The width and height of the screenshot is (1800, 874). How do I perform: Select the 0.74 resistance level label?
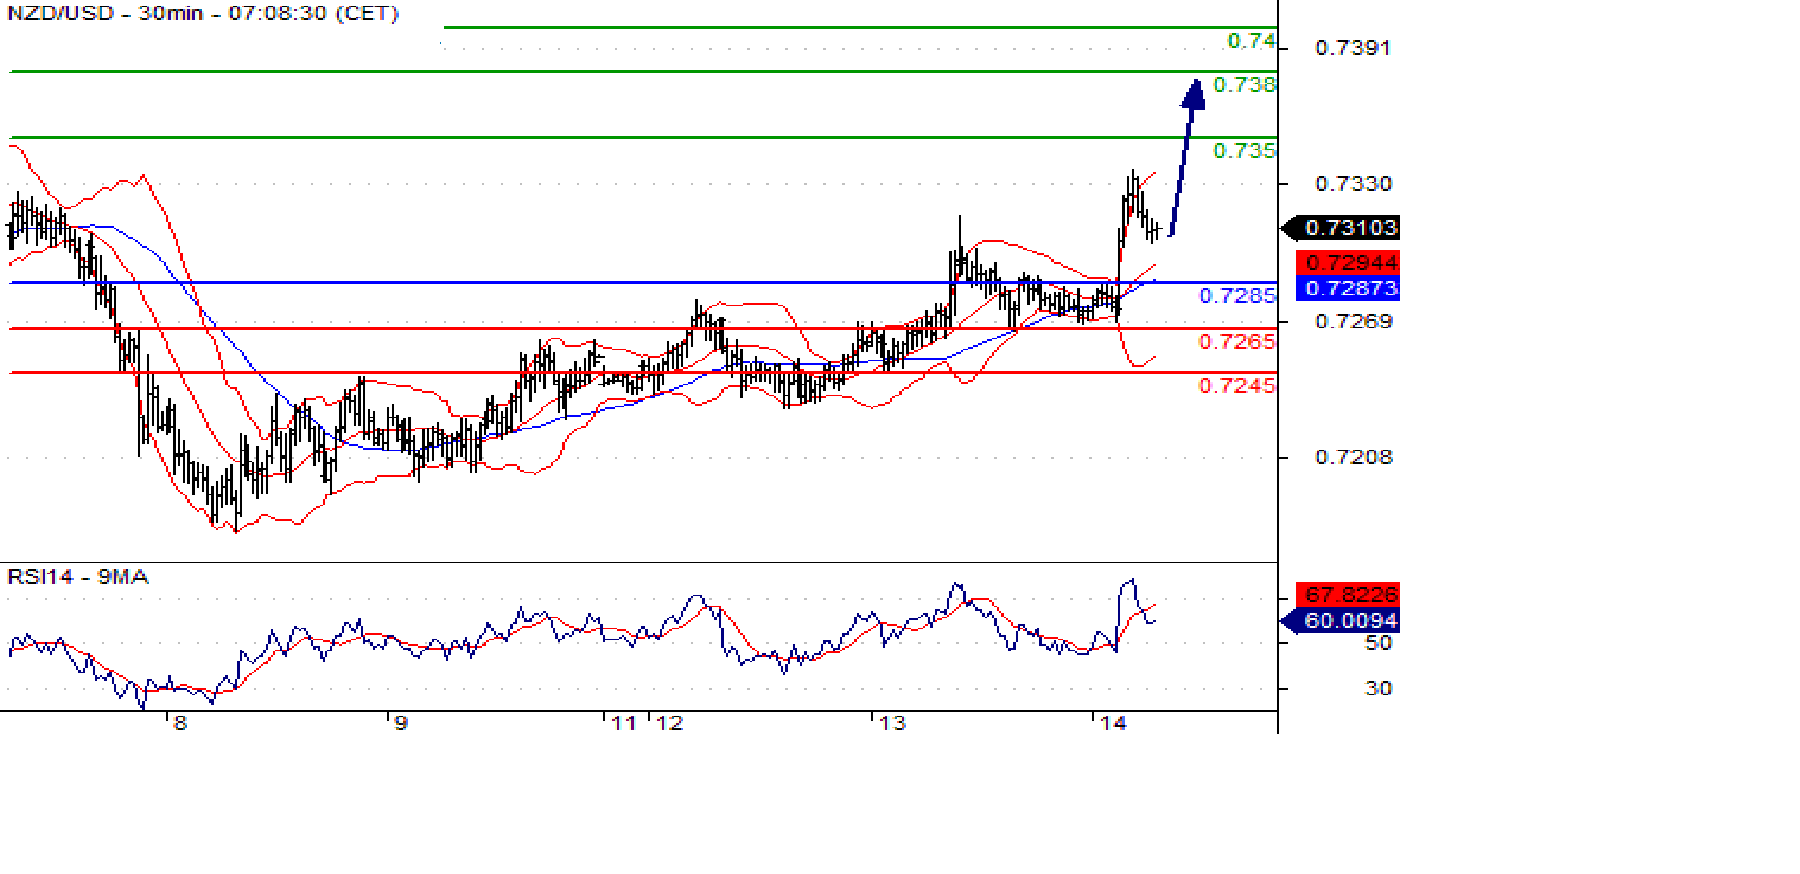[1251, 41]
